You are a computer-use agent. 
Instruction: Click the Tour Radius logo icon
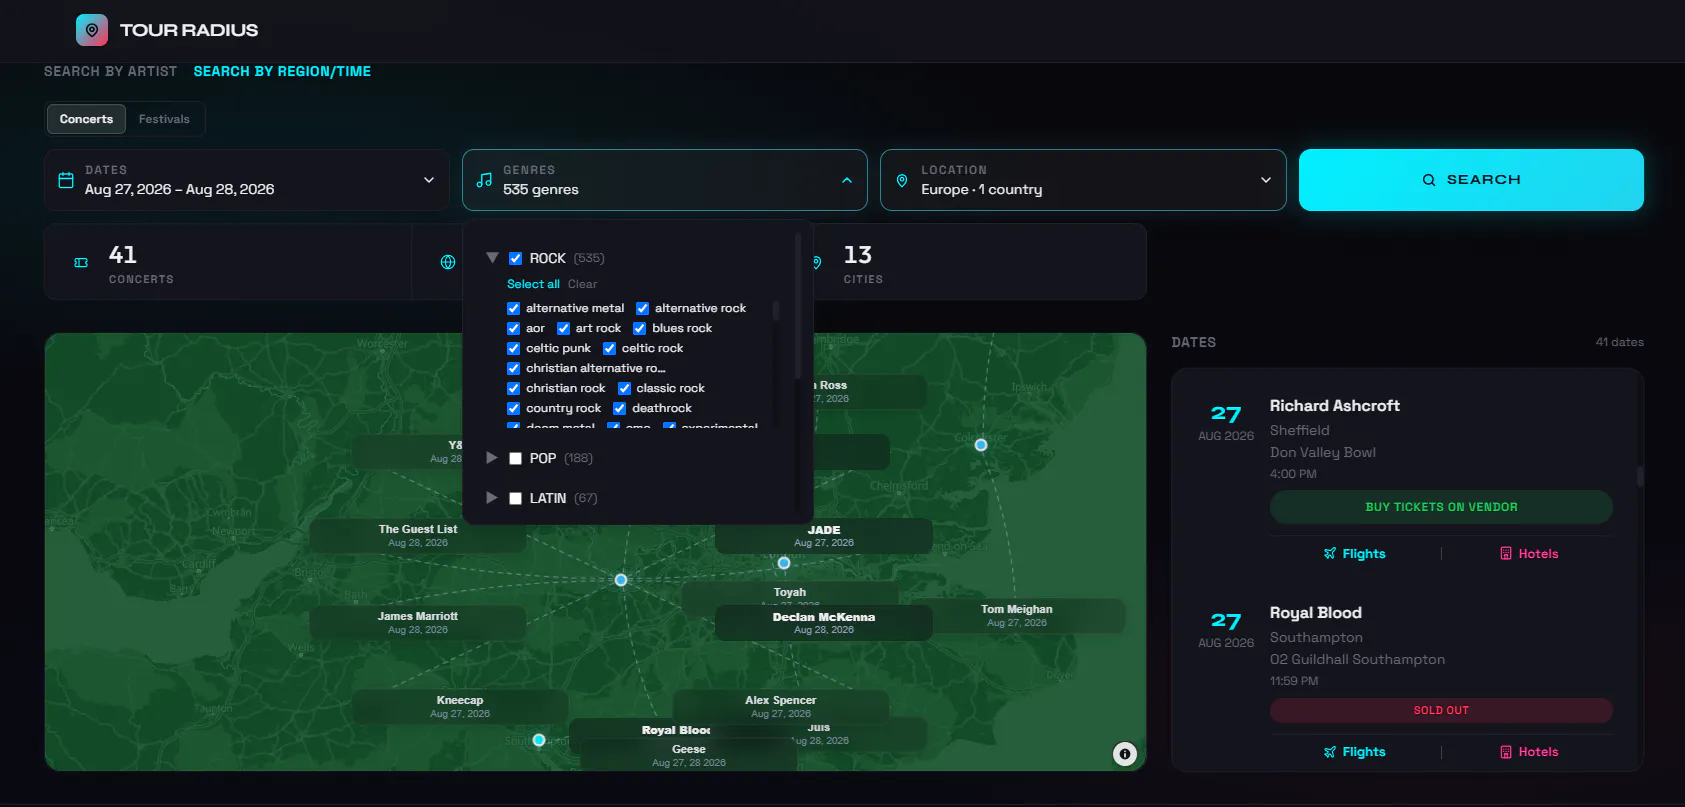coord(92,30)
